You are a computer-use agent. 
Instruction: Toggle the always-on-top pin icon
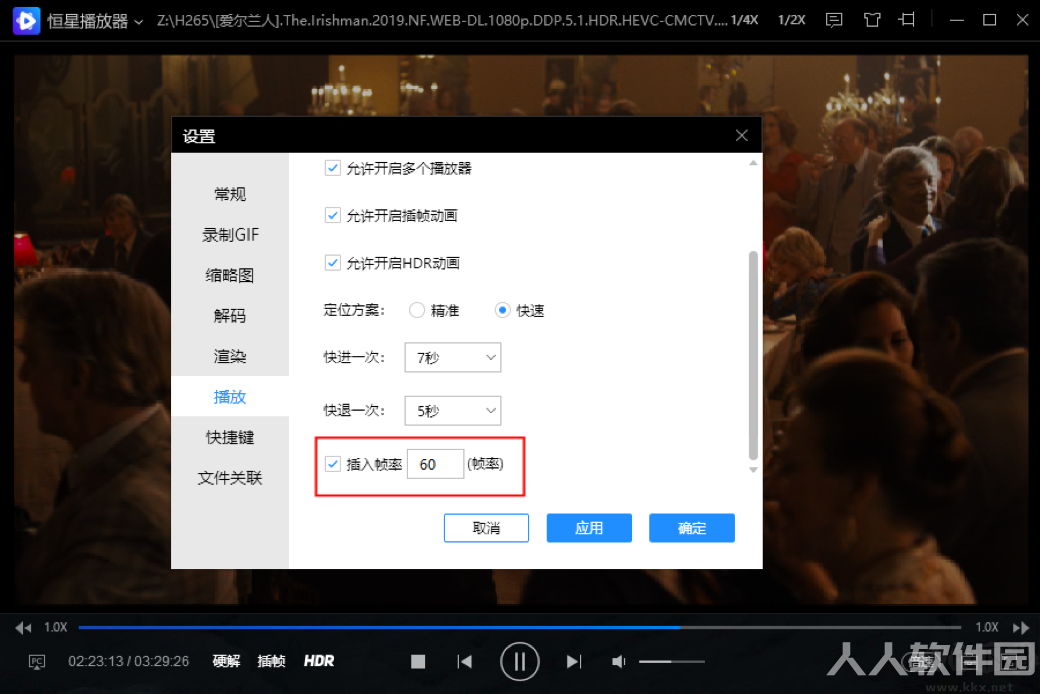point(907,21)
